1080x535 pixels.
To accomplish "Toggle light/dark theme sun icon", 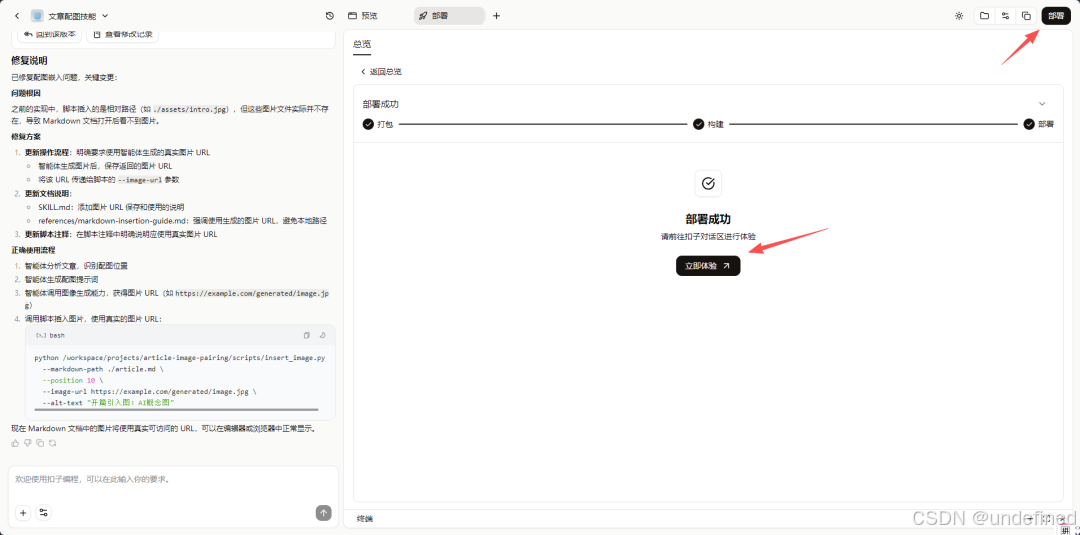I will pyautogui.click(x=959, y=16).
